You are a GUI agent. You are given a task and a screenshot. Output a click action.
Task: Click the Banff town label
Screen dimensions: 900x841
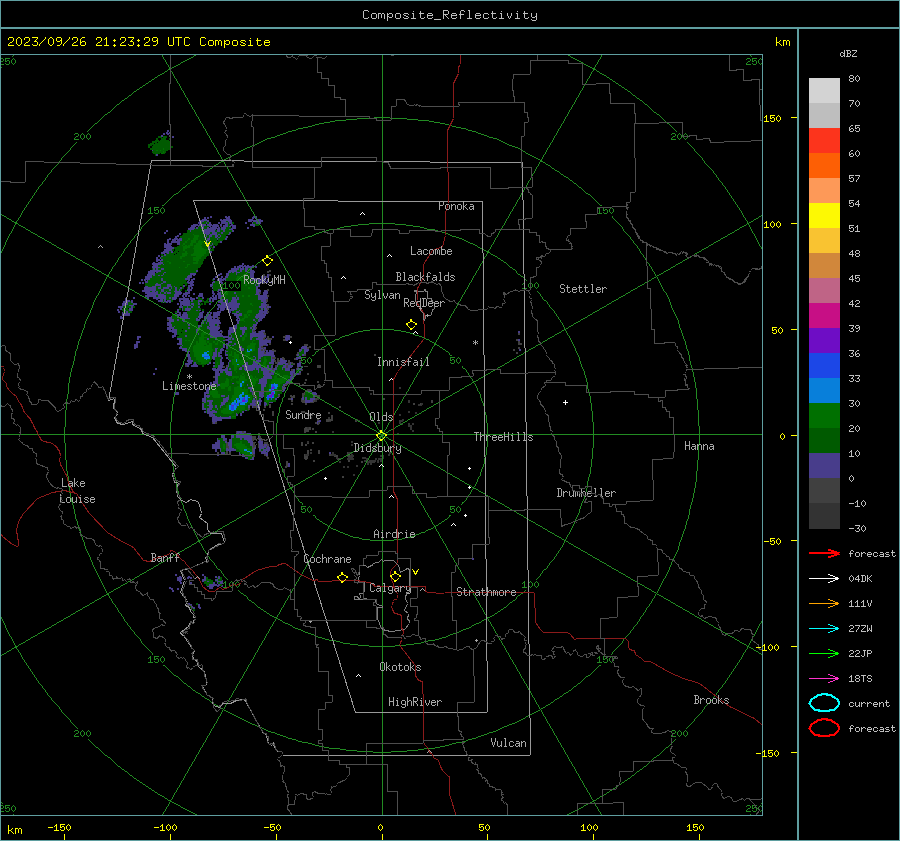coord(165,557)
